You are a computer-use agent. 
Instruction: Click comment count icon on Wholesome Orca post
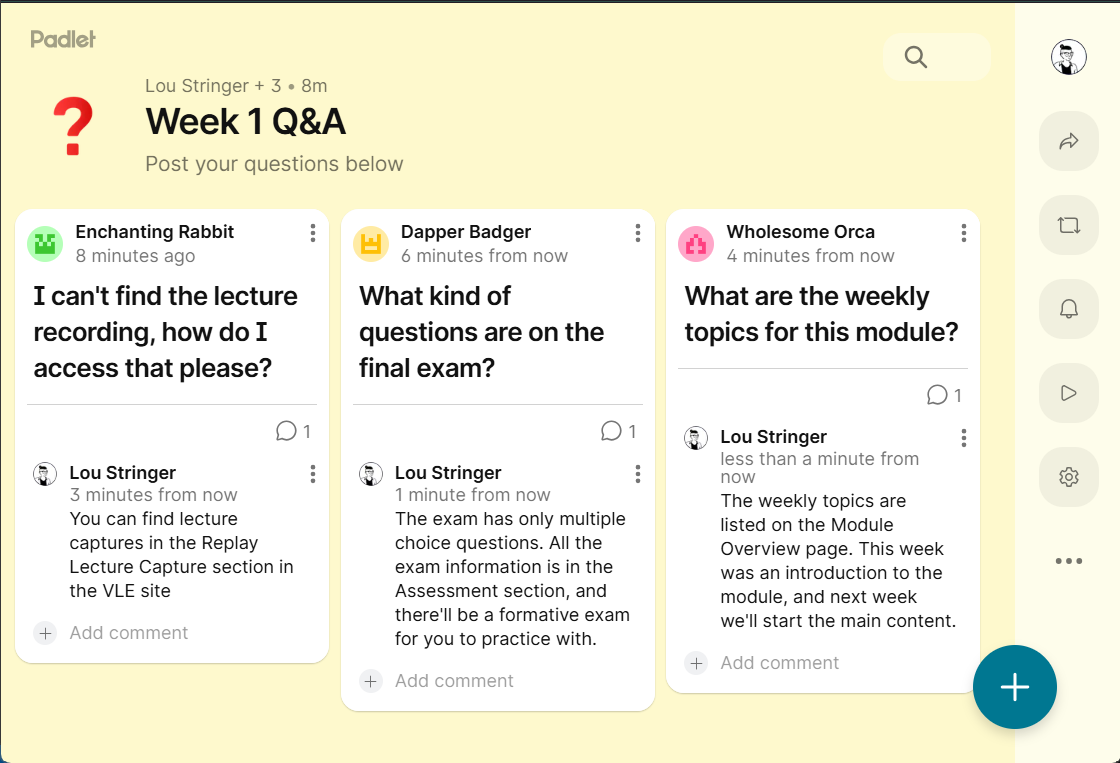(x=937, y=395)
